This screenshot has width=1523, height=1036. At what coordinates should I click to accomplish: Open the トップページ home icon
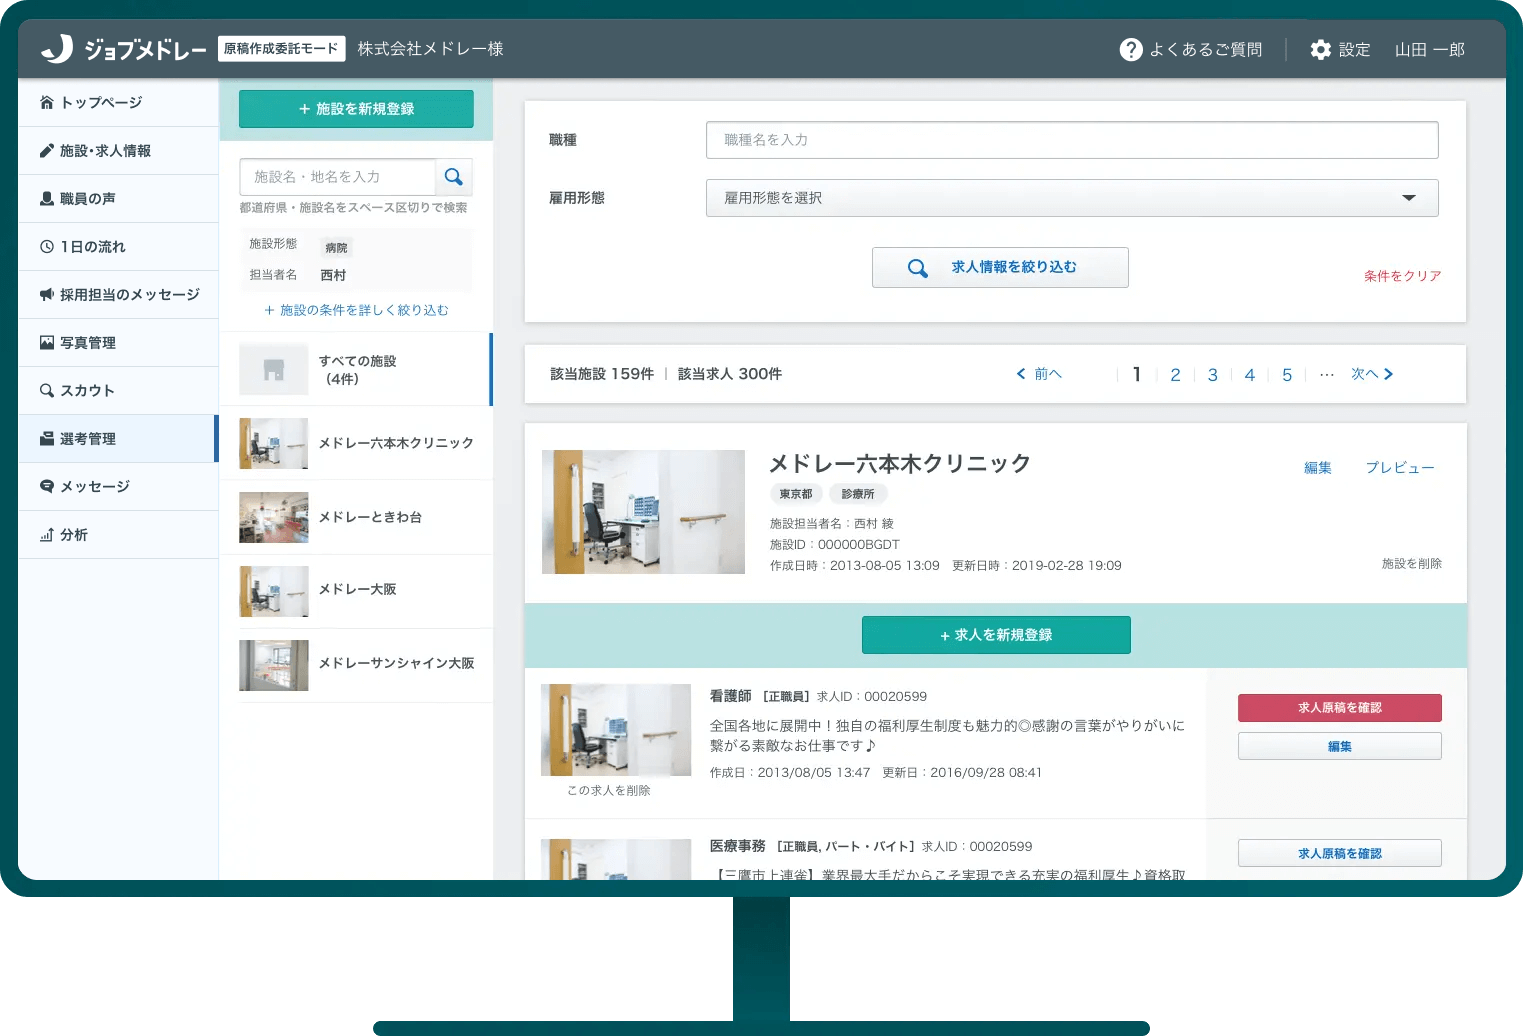point(46,102)
